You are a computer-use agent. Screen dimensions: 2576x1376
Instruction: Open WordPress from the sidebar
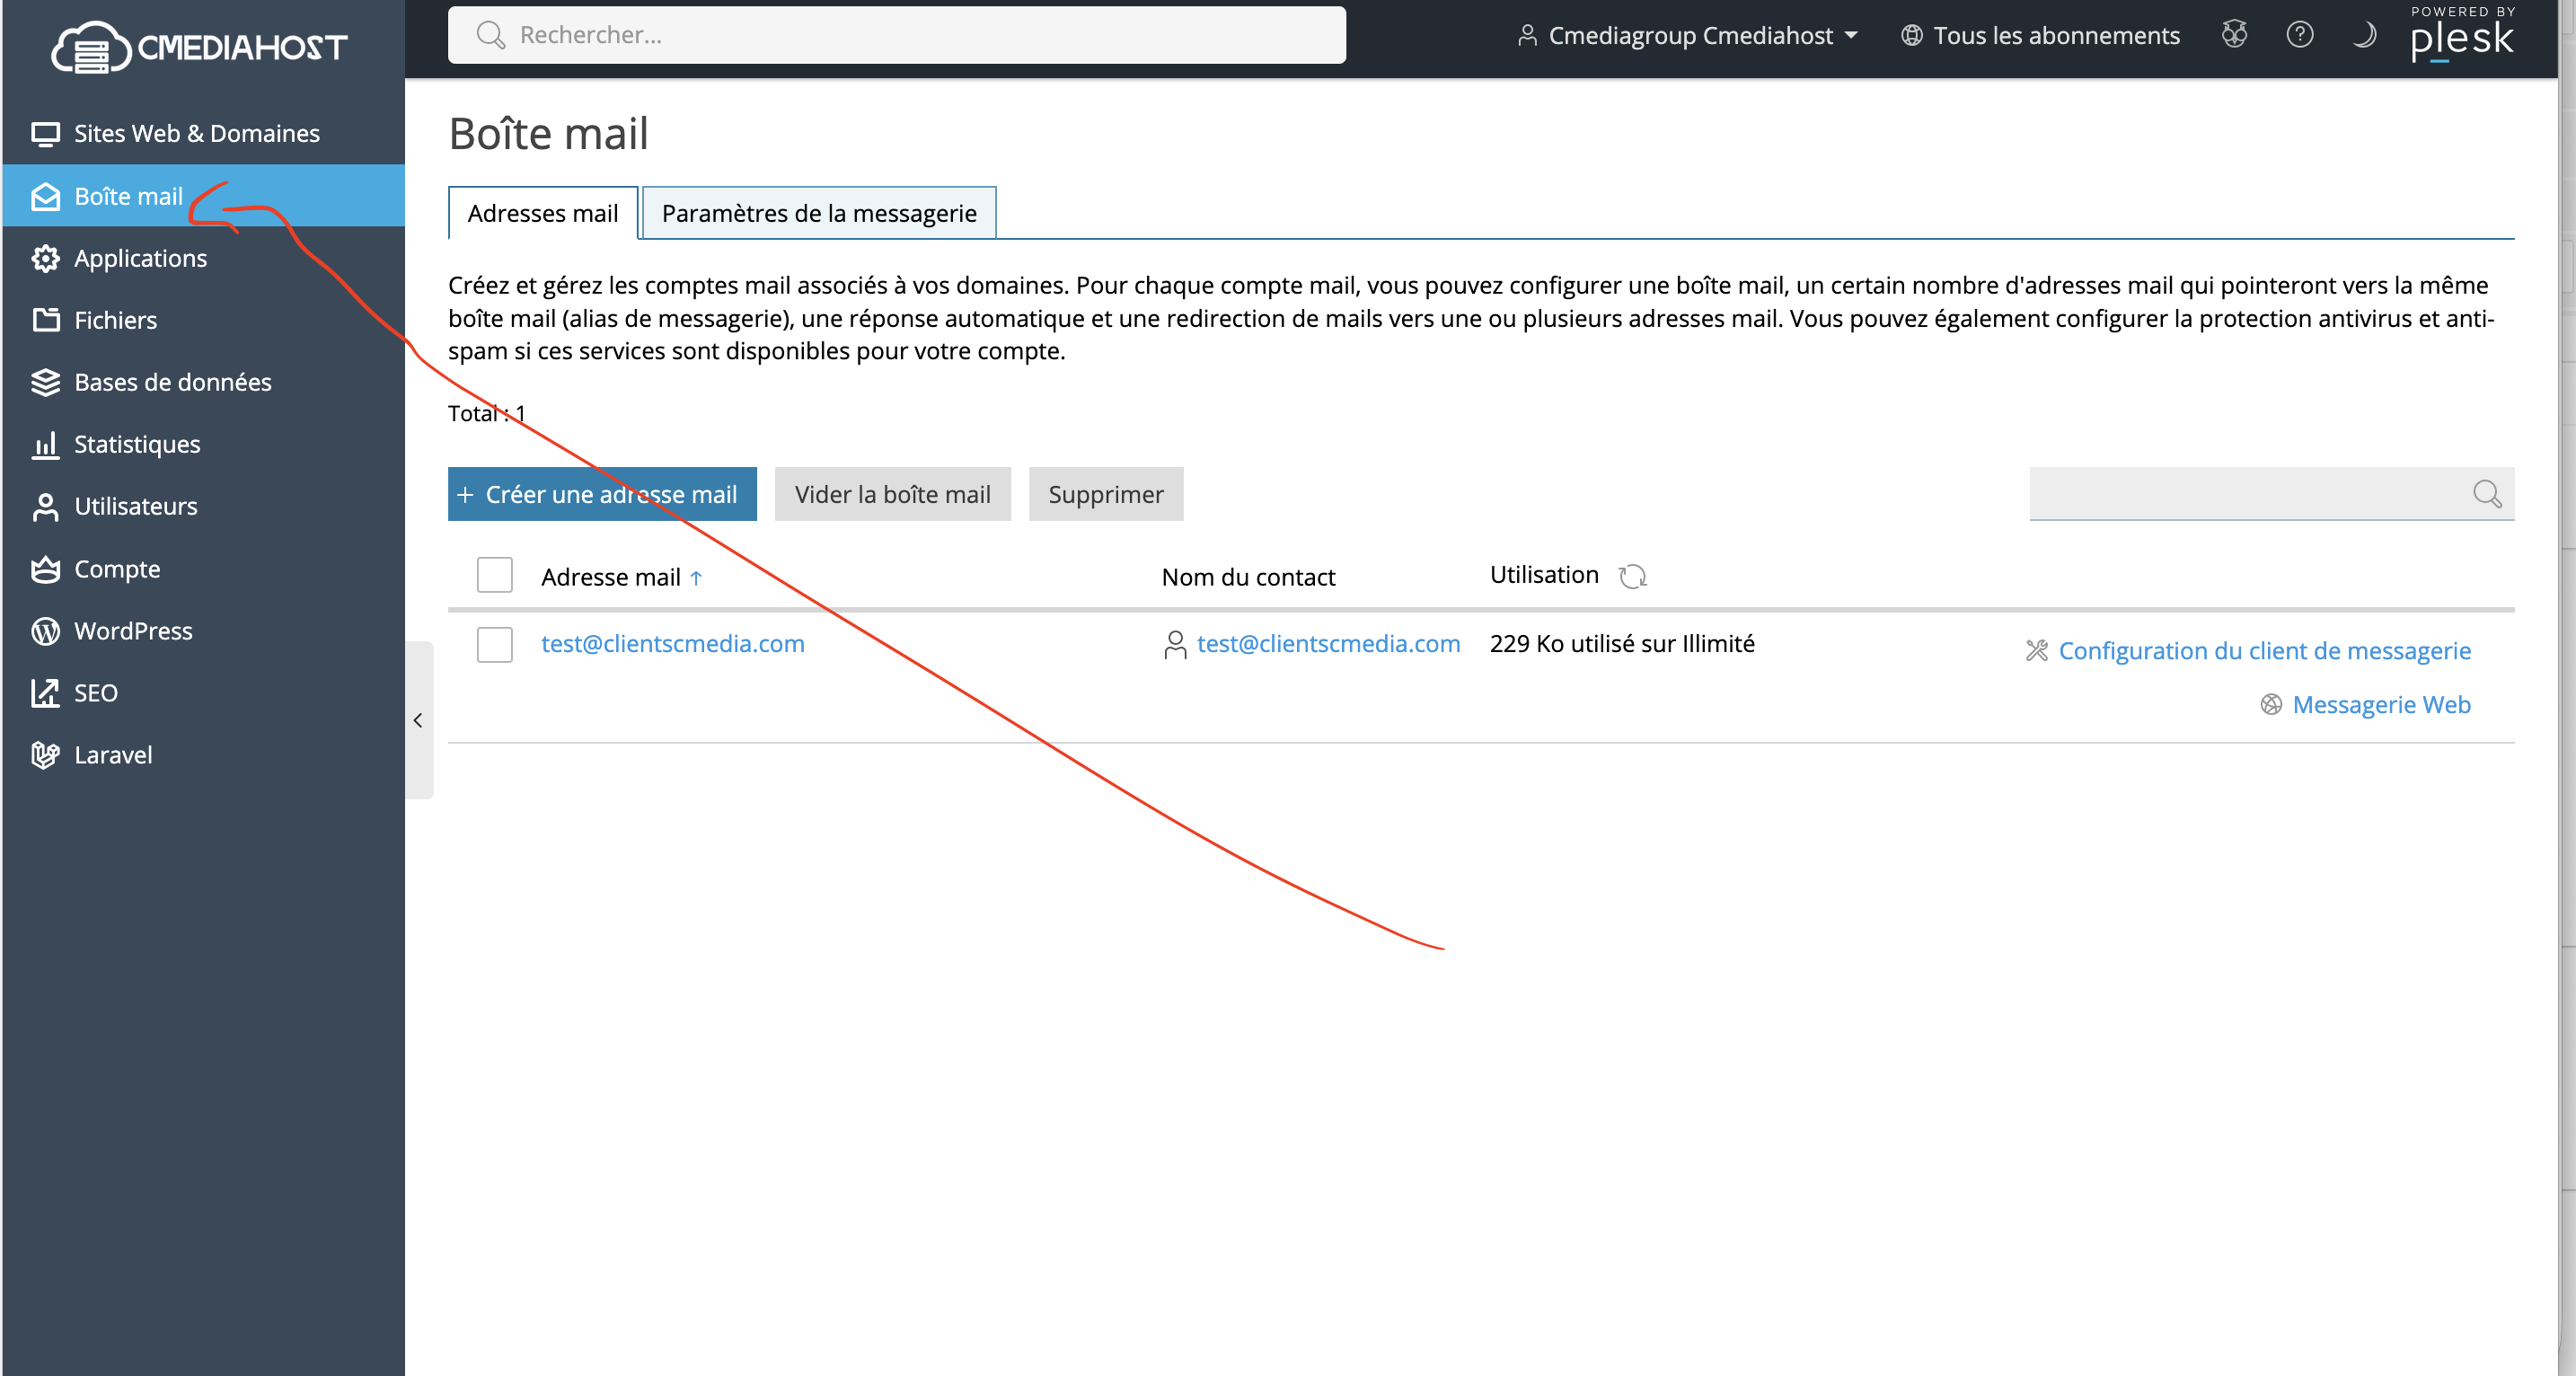click(x=132, y=631)
